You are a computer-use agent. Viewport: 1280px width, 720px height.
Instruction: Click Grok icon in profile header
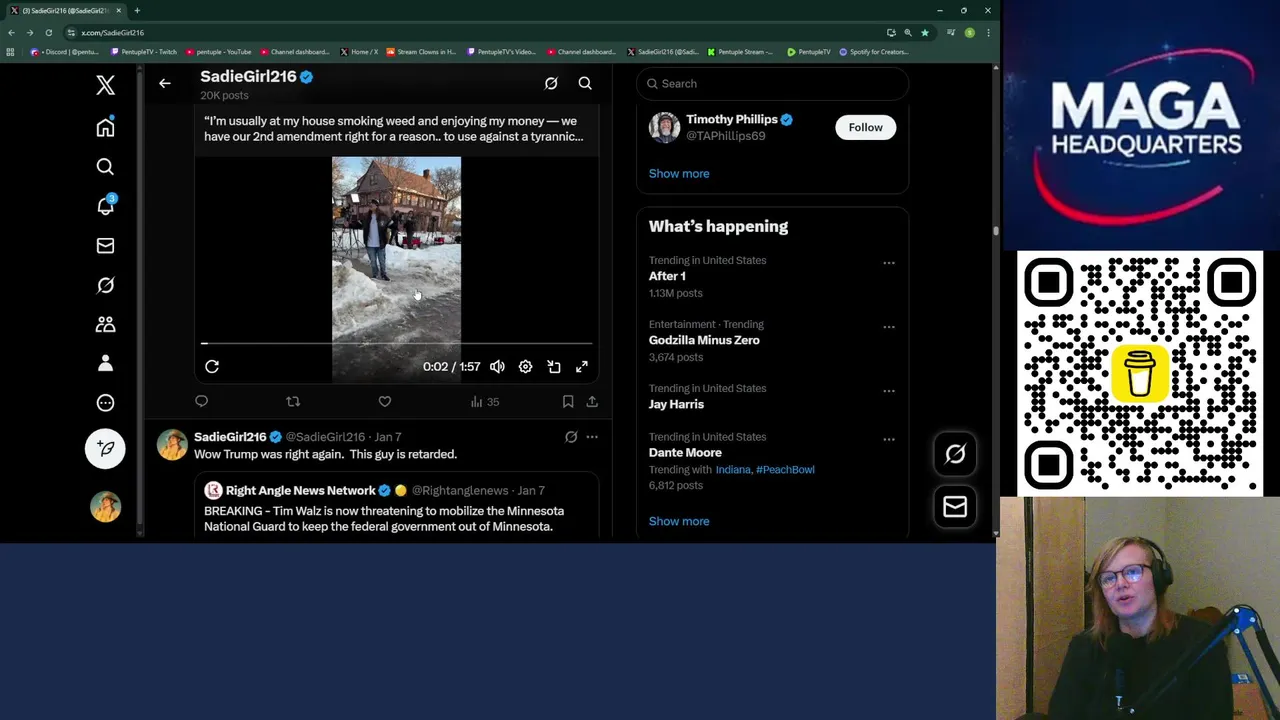pyautogui.click(x=551, y=84)
